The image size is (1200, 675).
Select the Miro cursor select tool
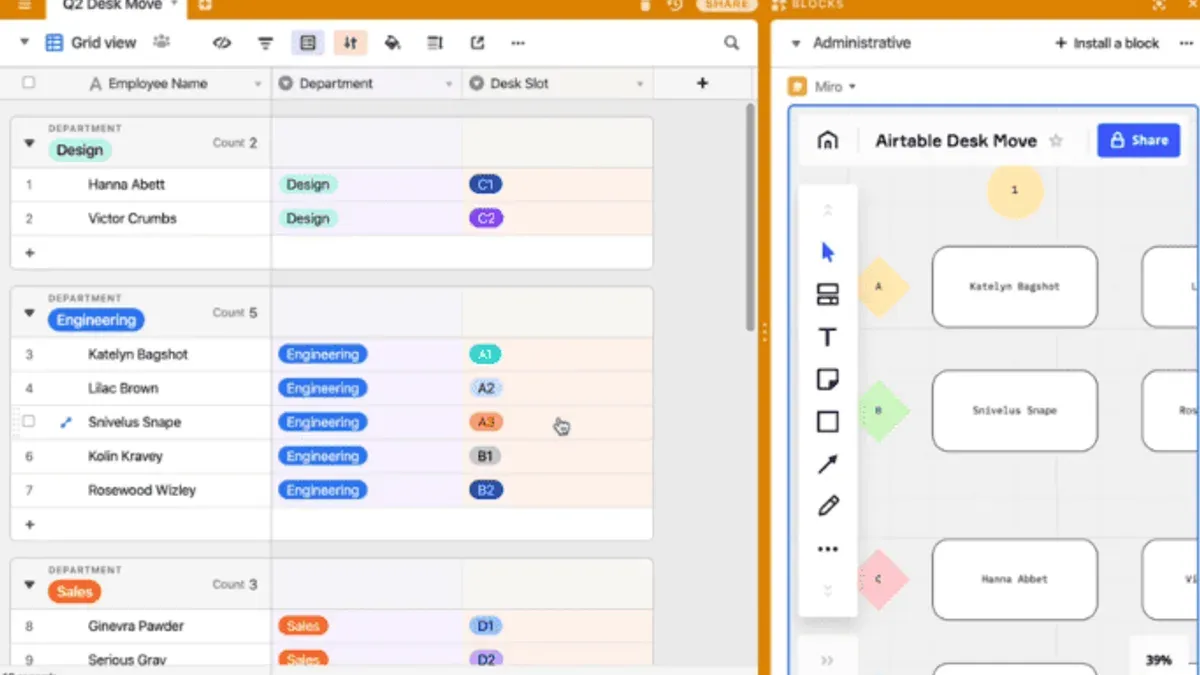point(828,252)
